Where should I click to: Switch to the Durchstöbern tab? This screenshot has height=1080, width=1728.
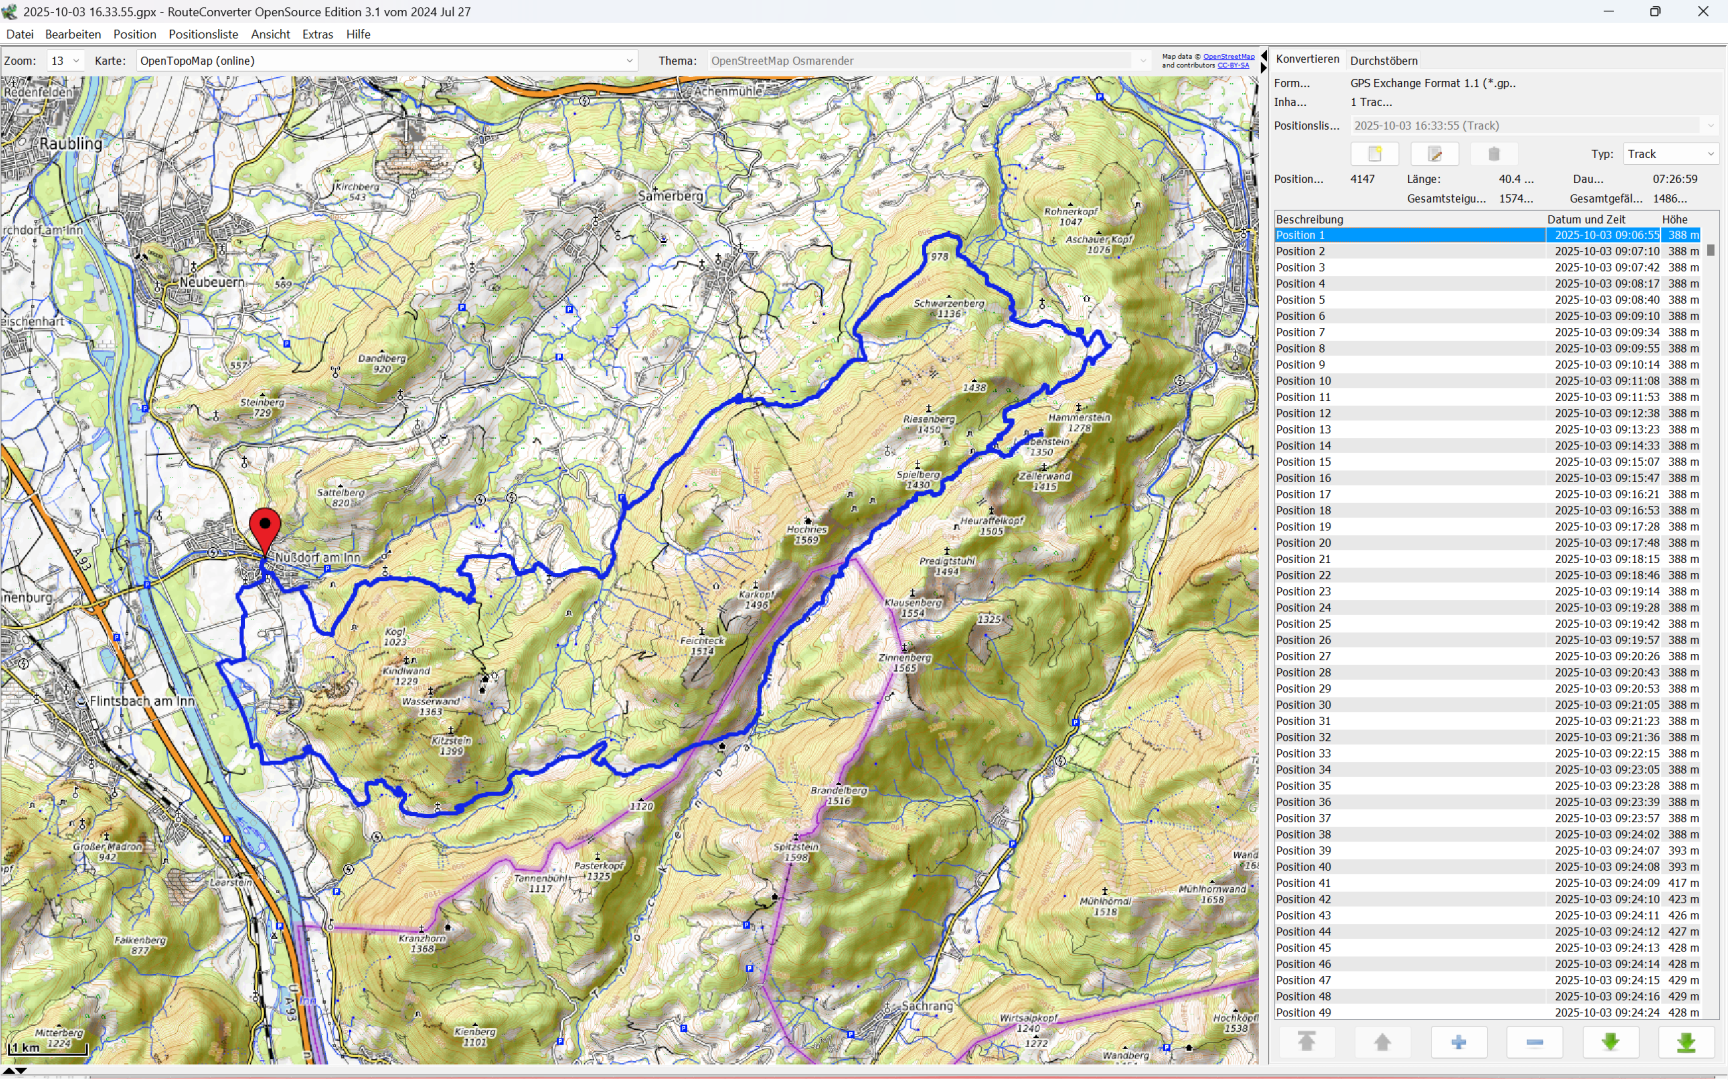click(1383, 61)
